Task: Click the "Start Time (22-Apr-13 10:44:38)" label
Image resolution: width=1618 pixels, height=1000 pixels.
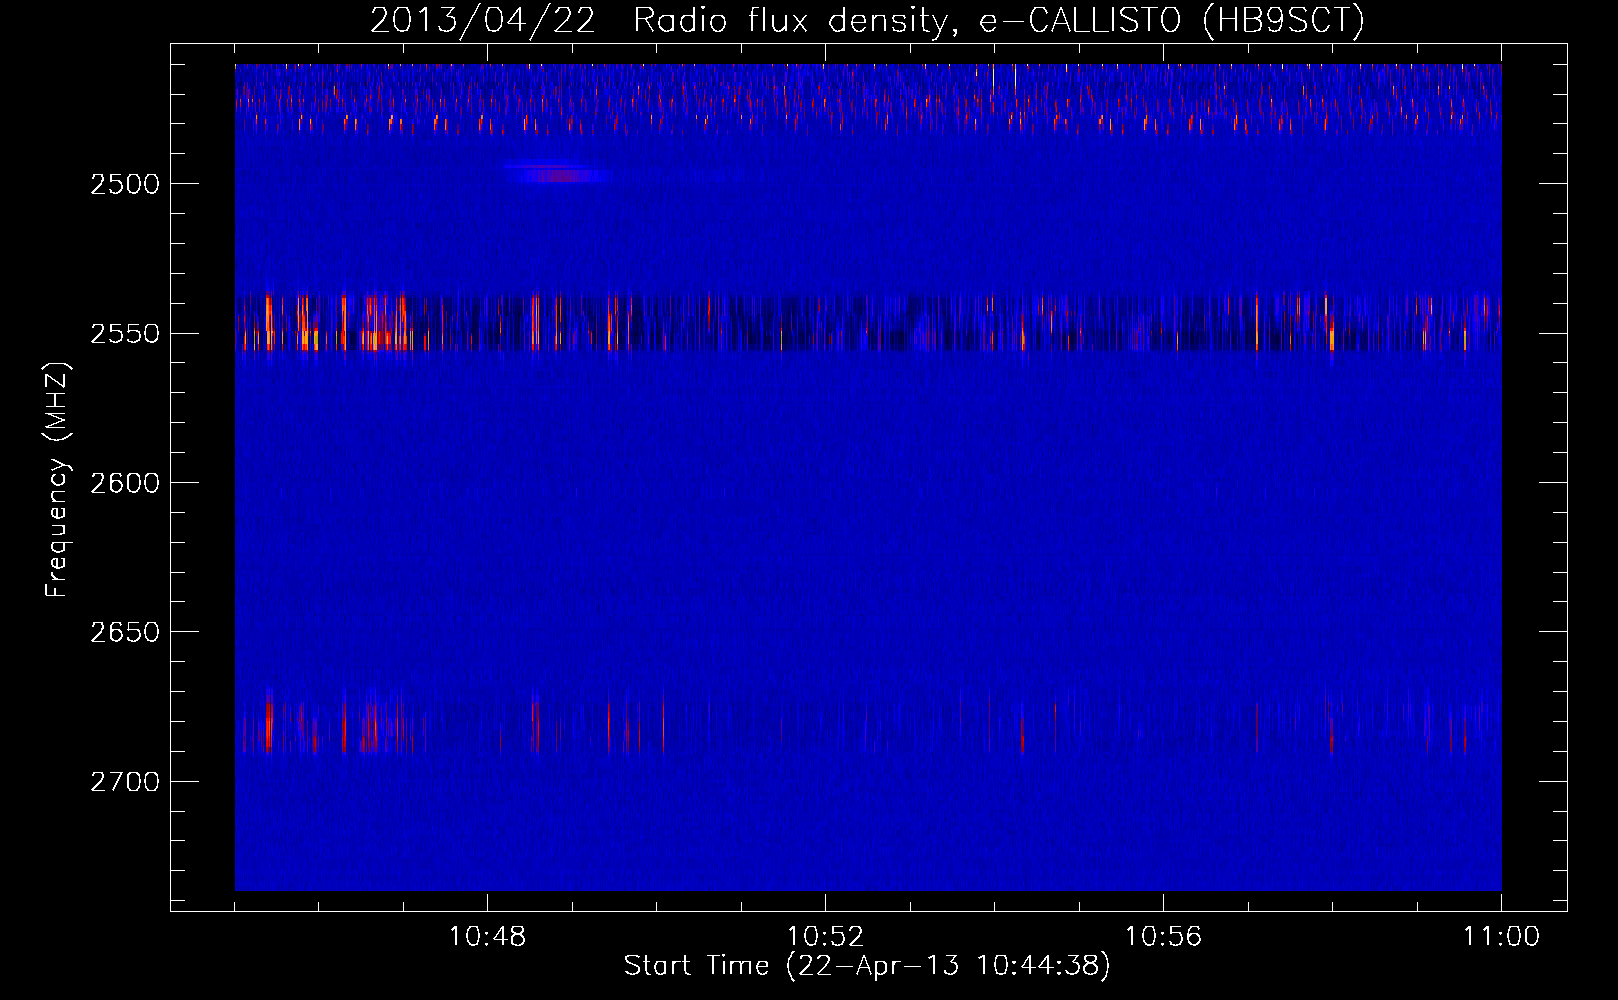Action: [867, 966]
